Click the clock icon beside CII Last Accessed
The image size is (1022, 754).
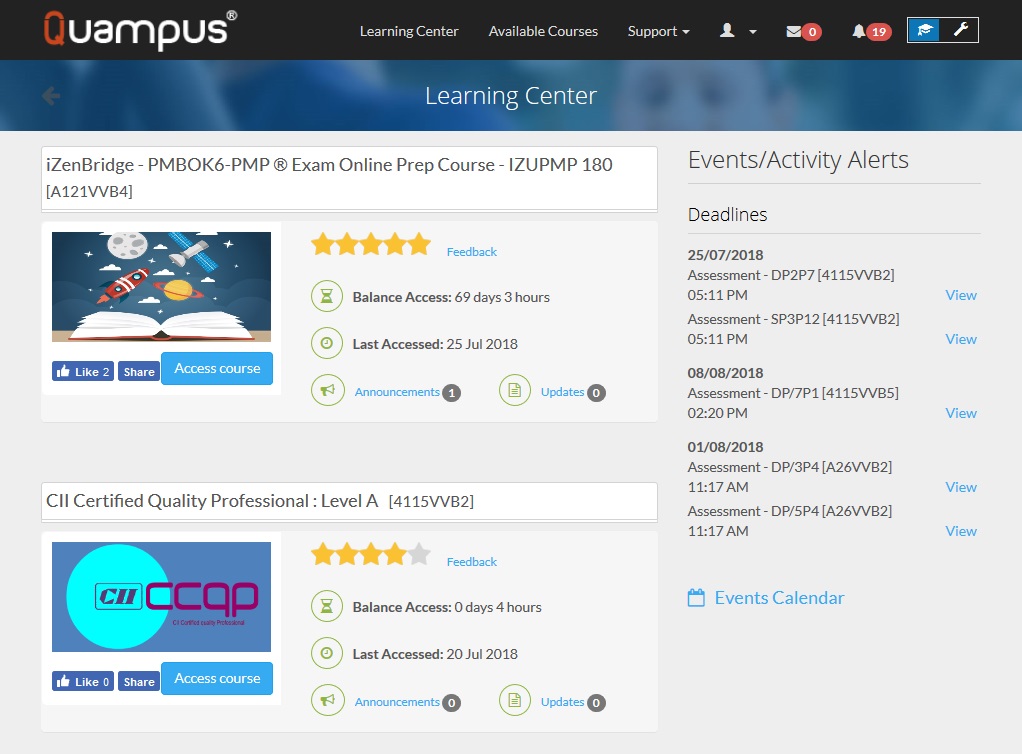coord(326,653)
